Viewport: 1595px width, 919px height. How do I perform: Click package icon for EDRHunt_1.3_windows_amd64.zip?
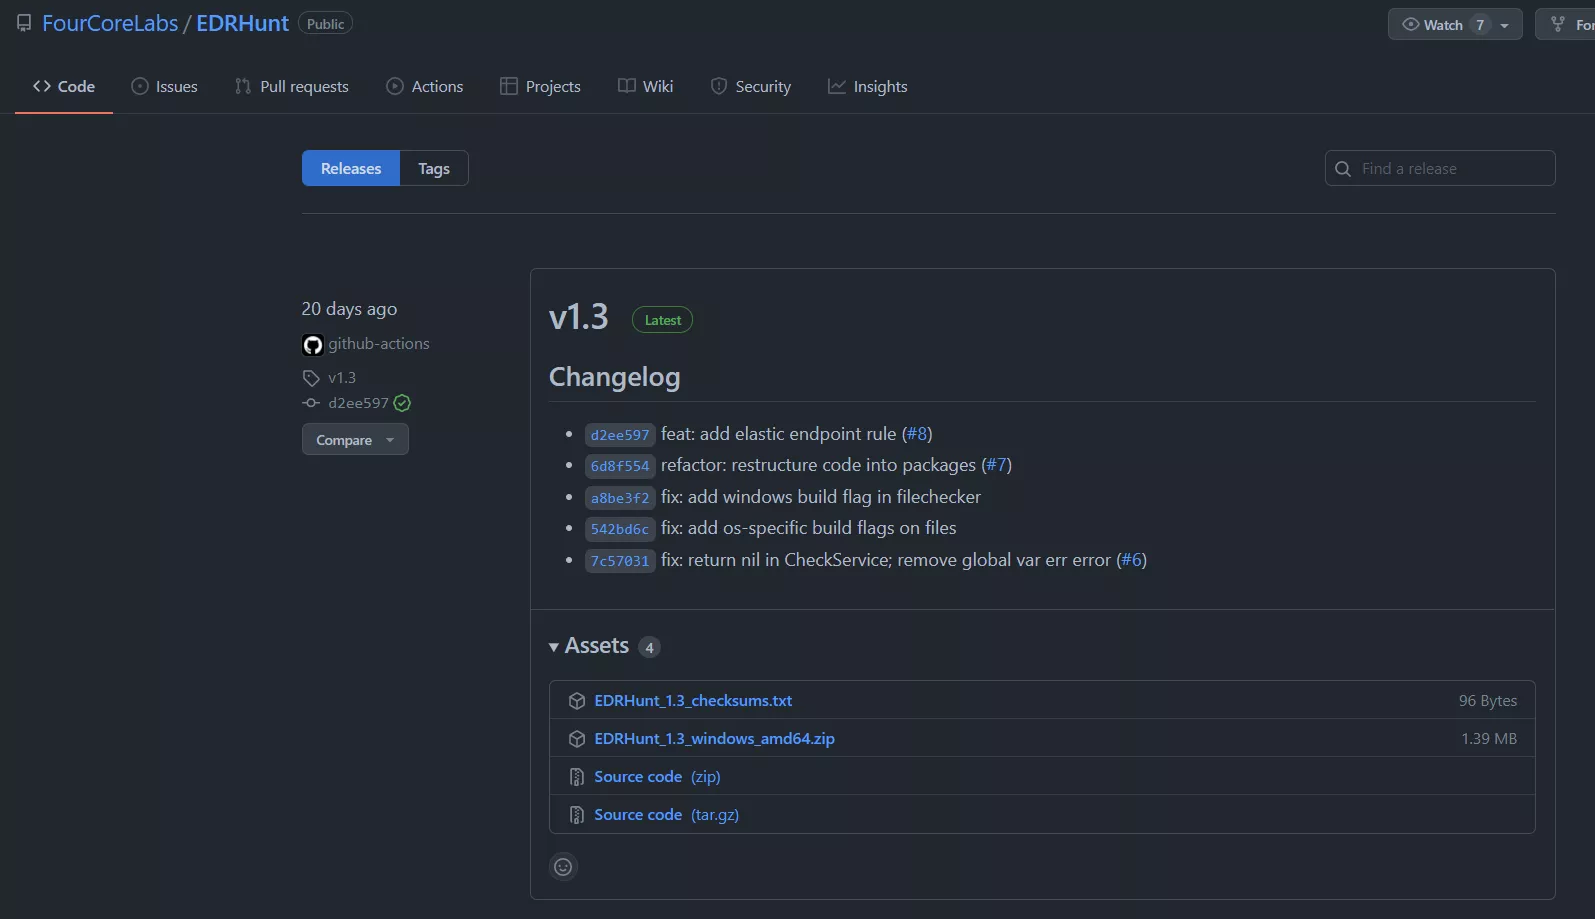click(577, 739)
